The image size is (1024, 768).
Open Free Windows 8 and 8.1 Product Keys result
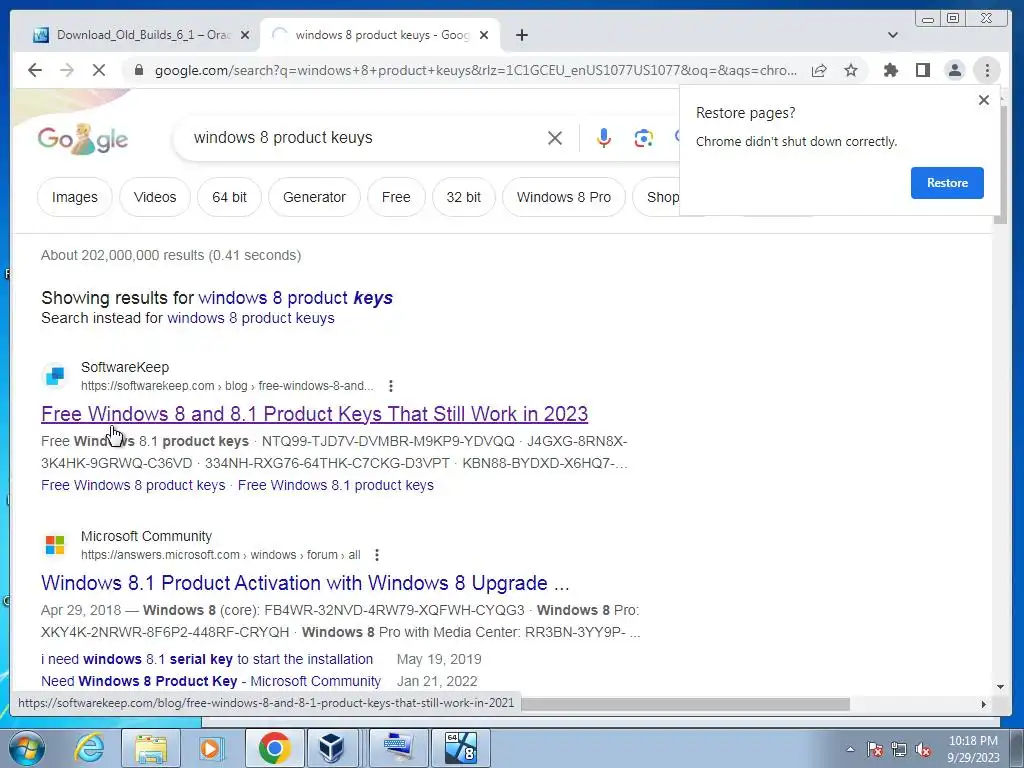[x=314, y=414]
